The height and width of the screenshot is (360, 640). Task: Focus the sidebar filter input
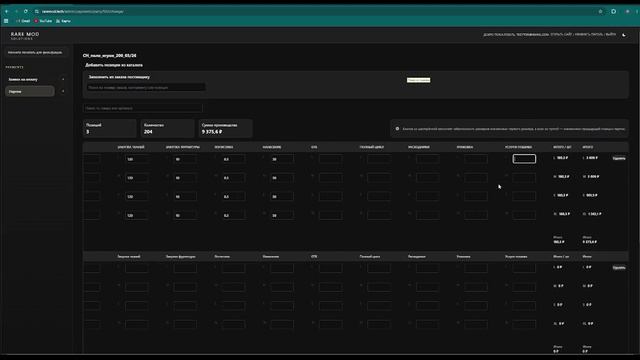click(36, 53)
